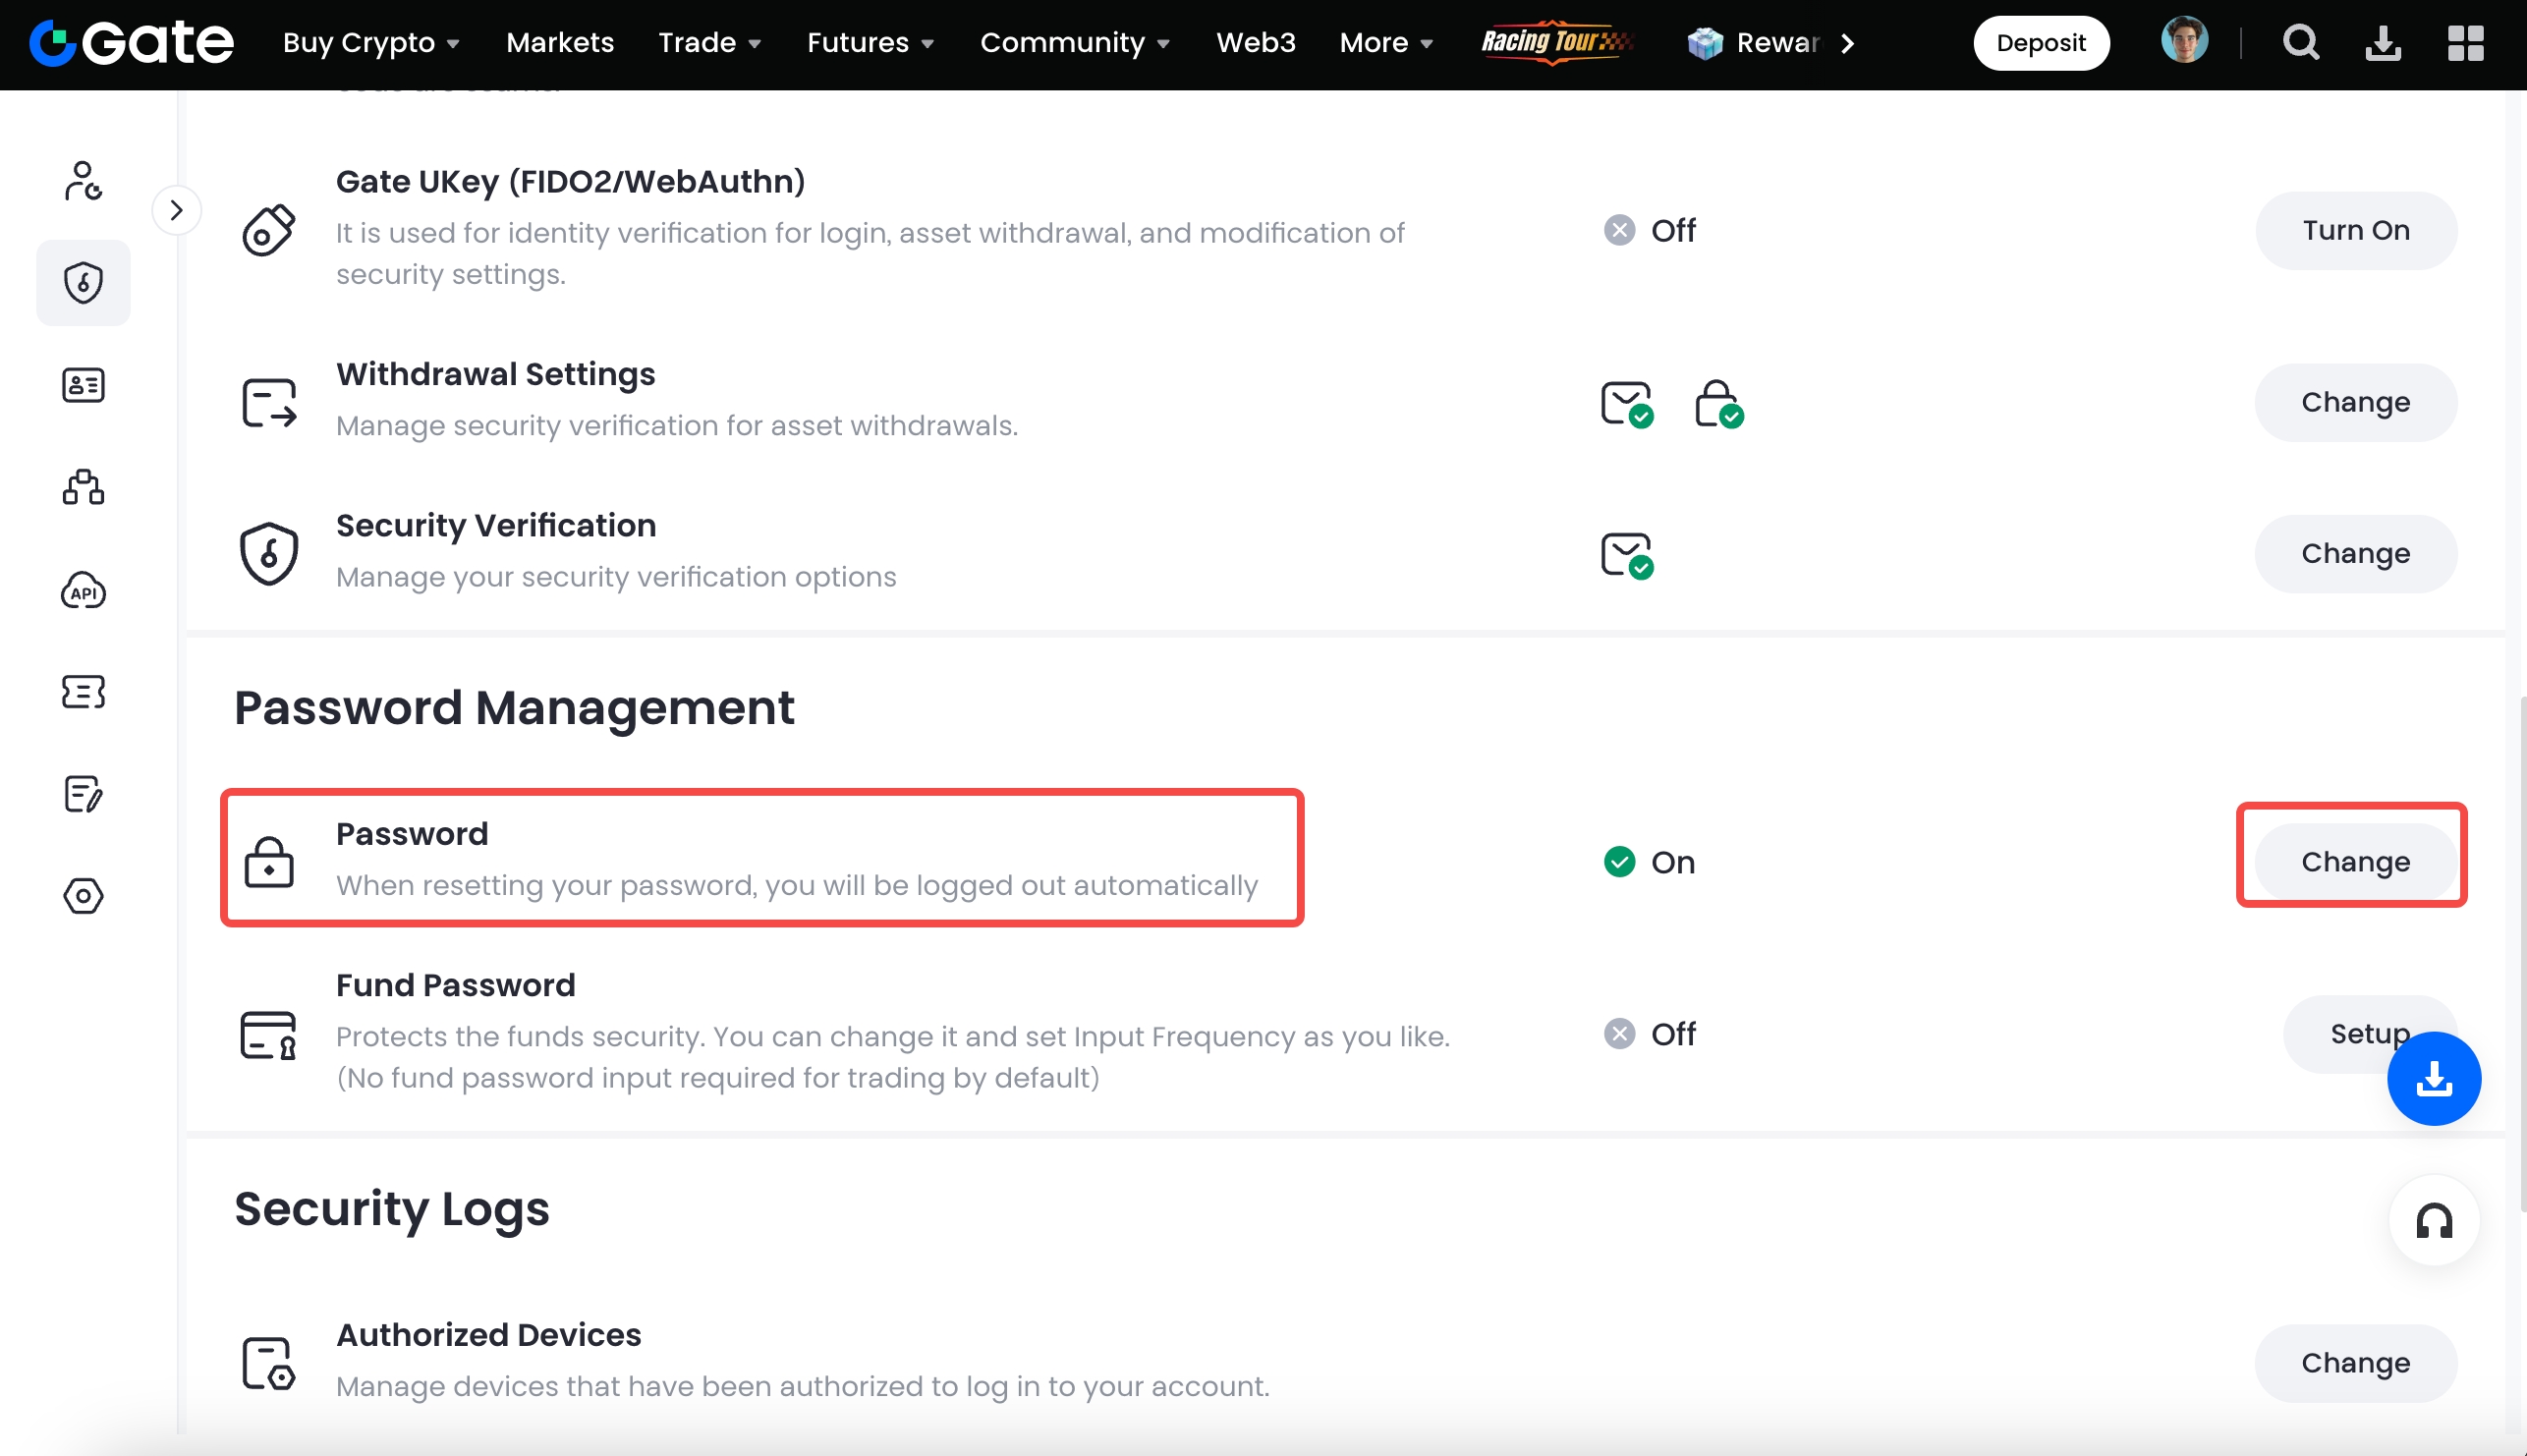Open the sub-accounts sidebar icon
Screen dimensions: 2527x1456
click(x=83, y=487)
